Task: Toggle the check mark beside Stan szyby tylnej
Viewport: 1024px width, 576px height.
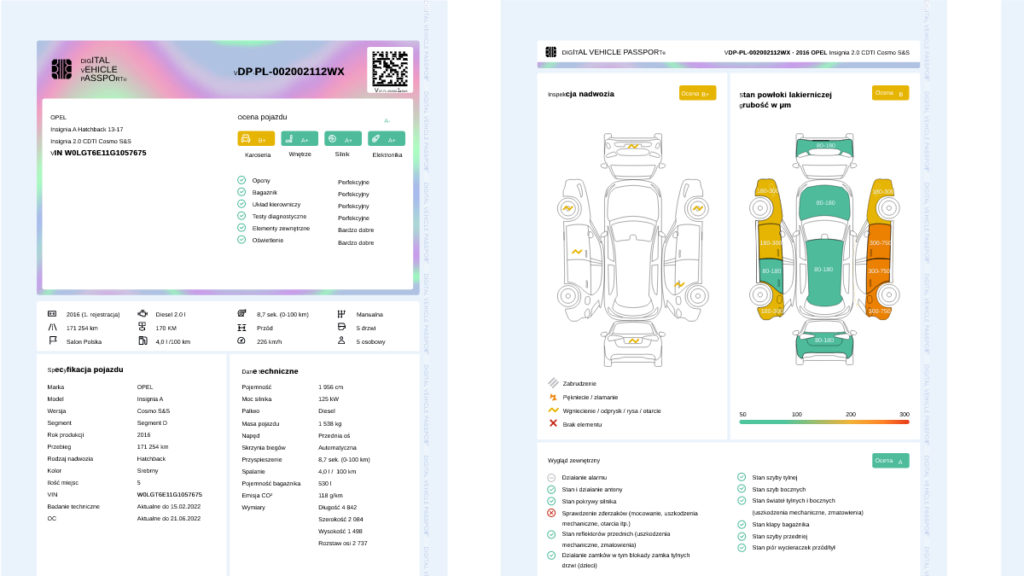Action: [742, 477]
